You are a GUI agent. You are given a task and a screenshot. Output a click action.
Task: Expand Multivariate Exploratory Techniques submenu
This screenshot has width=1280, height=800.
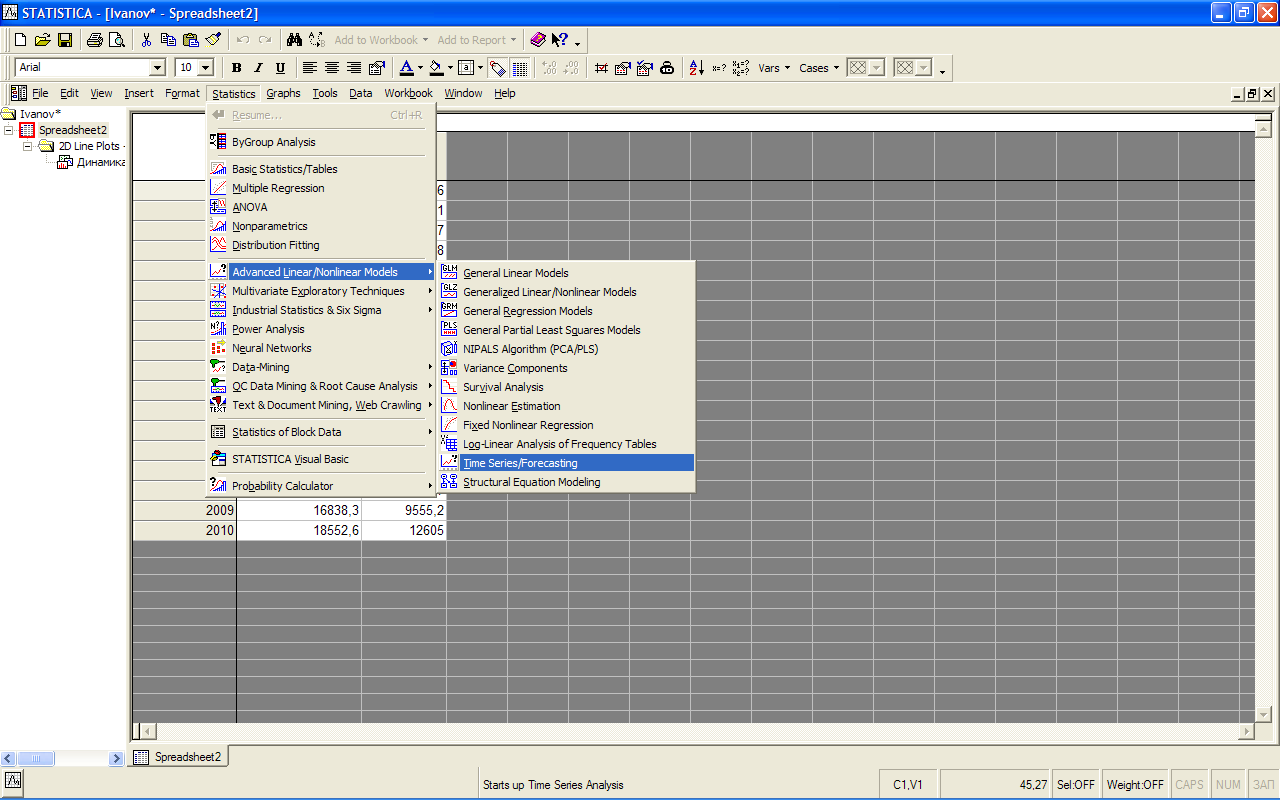(x=321, y=291)
